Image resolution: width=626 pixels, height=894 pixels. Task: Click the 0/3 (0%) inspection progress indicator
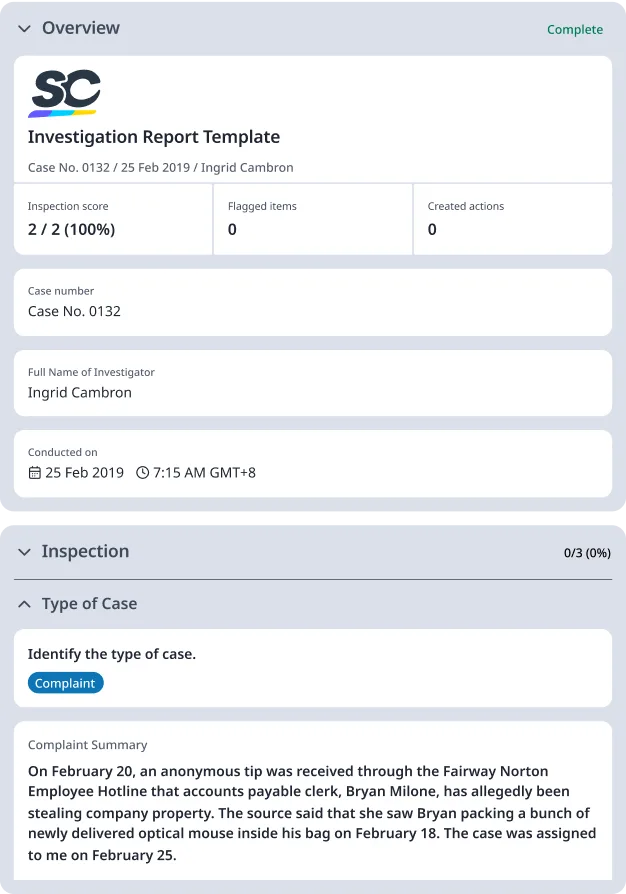click(587, 552)
